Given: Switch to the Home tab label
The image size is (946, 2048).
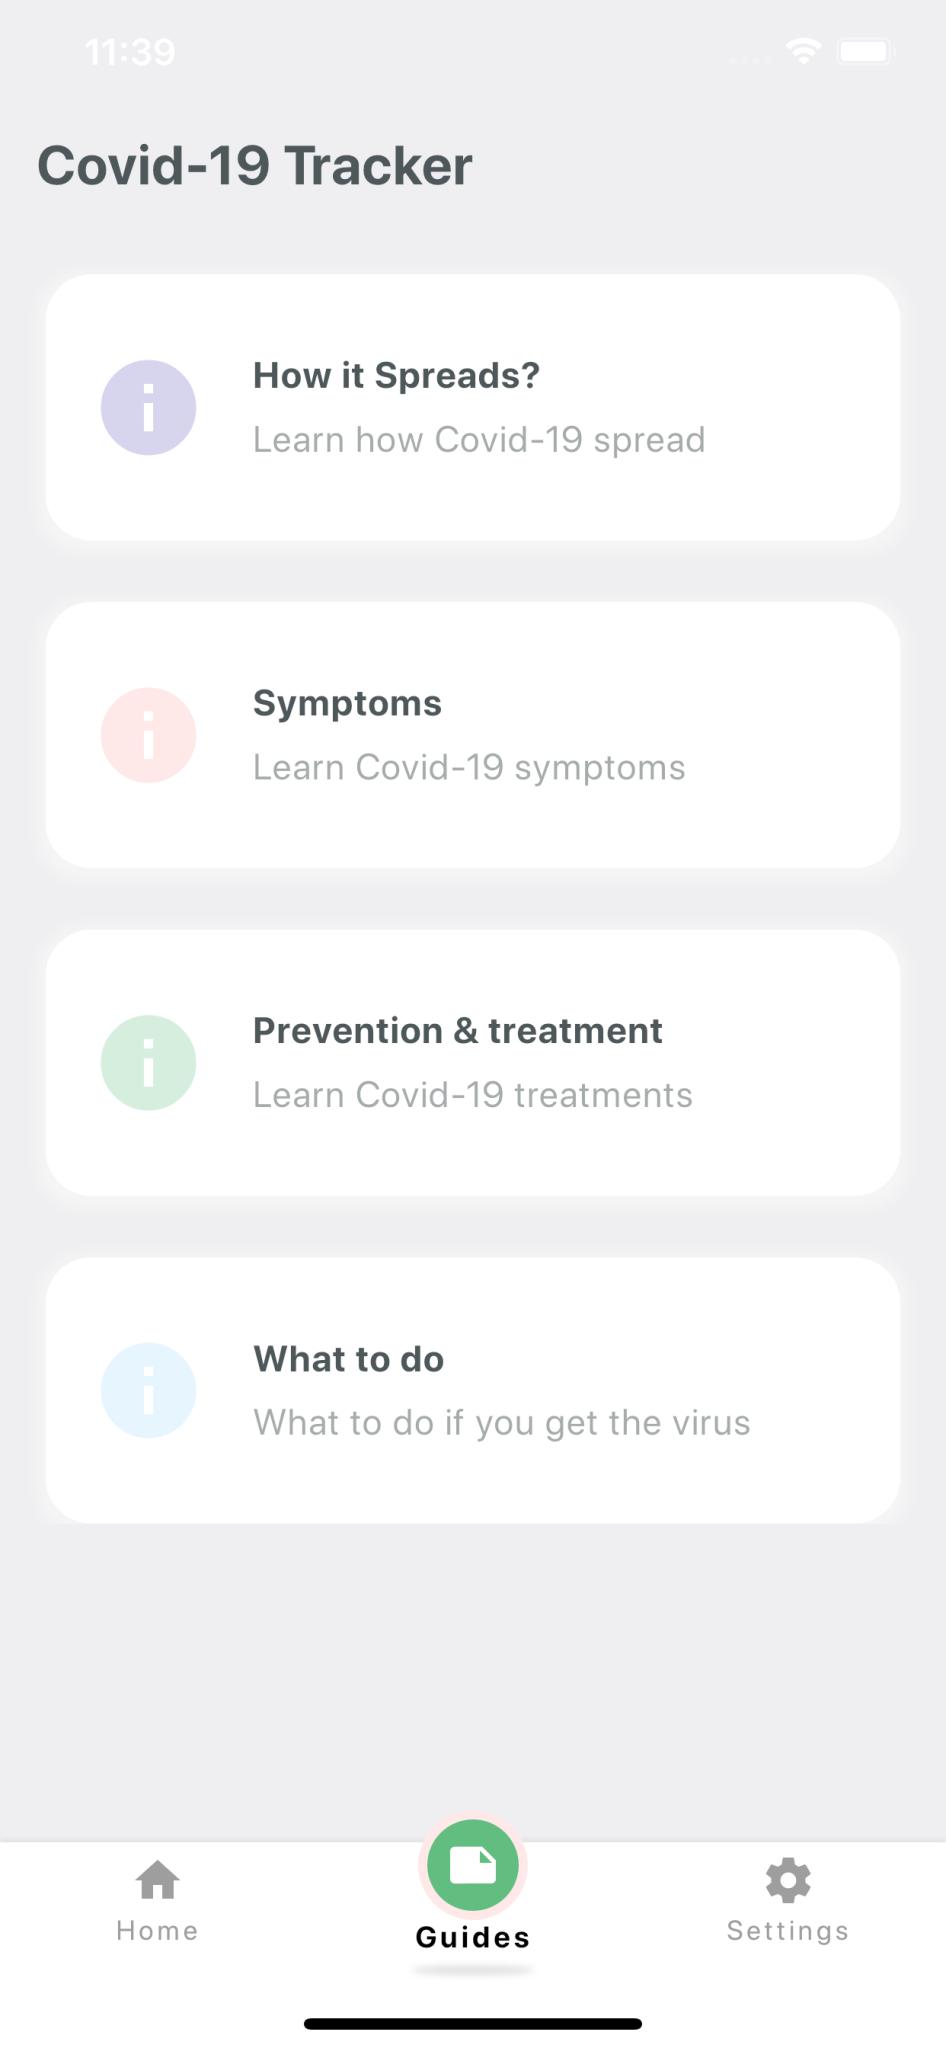Looking at the screenshot, I should point(158,1930).
